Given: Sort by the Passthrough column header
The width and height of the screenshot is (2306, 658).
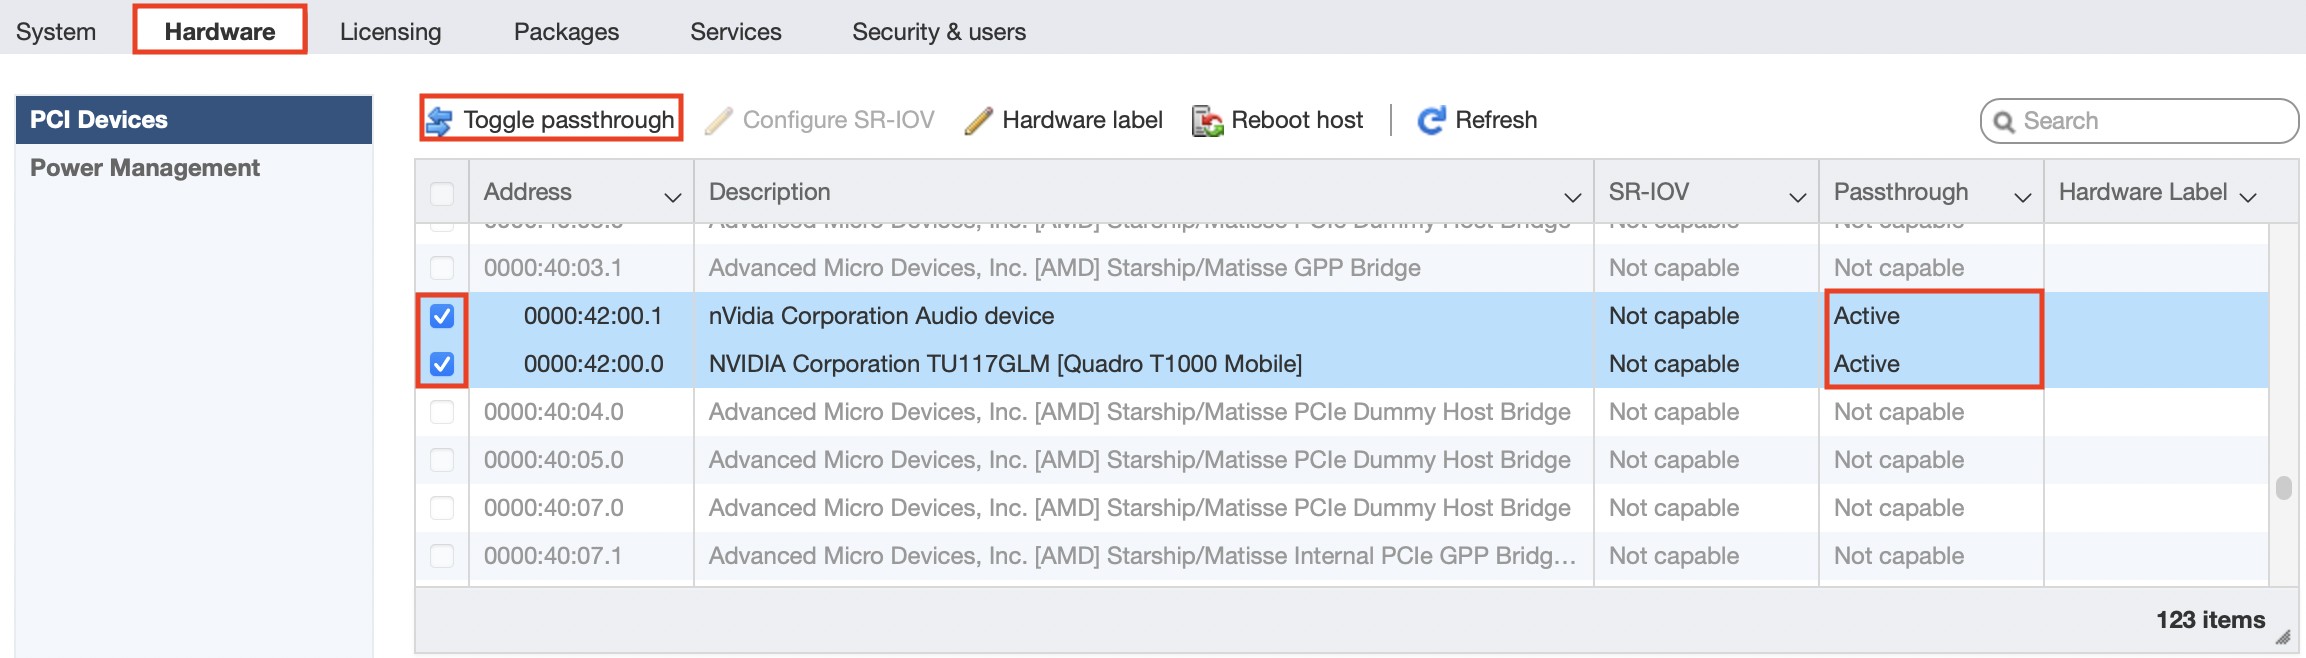Looking at the screenshot, I should tap(1901, 192).
